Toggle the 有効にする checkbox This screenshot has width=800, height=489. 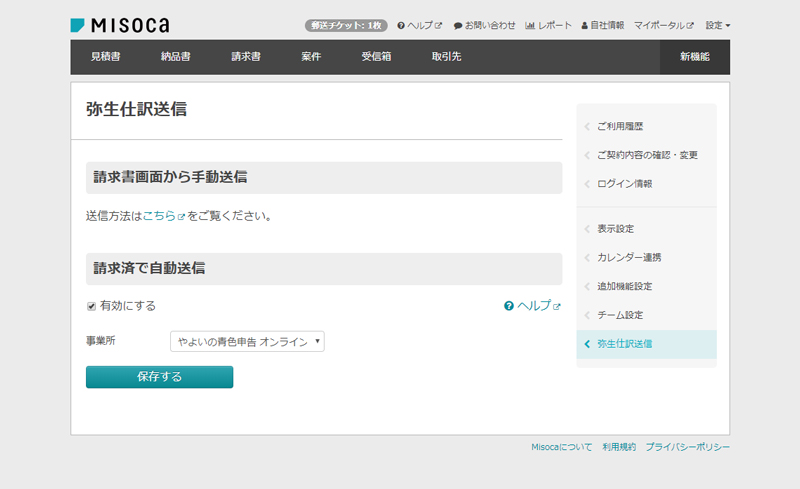tap(92, 306)
